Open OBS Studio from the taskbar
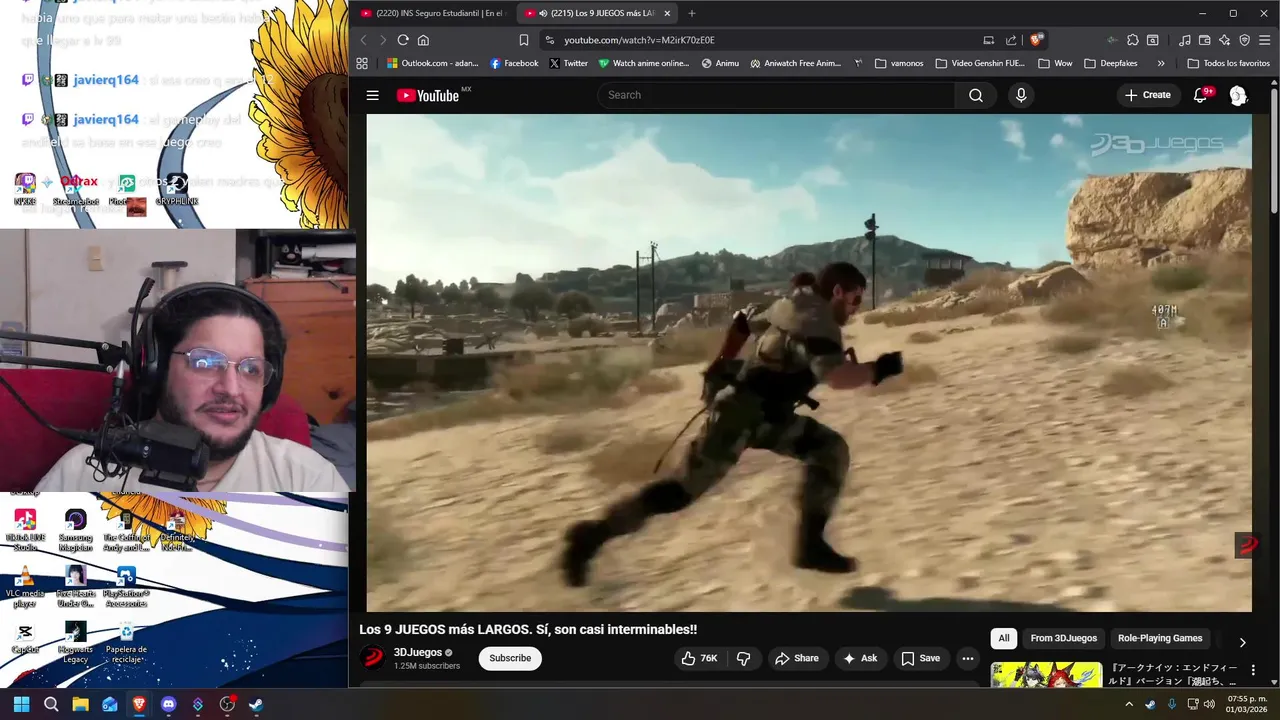Viewport: 1280px width, 720px height. point(227,704)
